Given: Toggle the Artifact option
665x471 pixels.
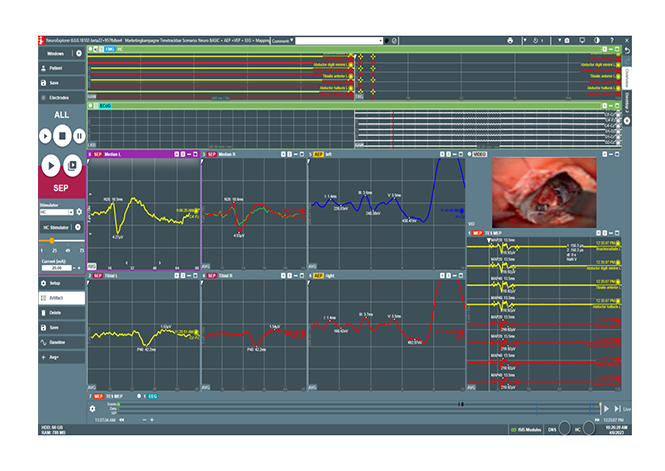Looking at the screenshot, I should pyautogui.click(x=59, y=297).
